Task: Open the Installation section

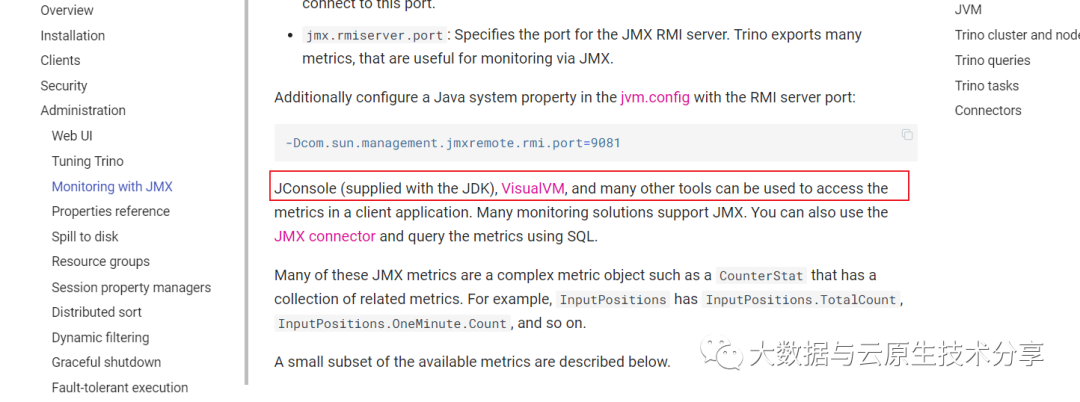Action: point(72,36)
